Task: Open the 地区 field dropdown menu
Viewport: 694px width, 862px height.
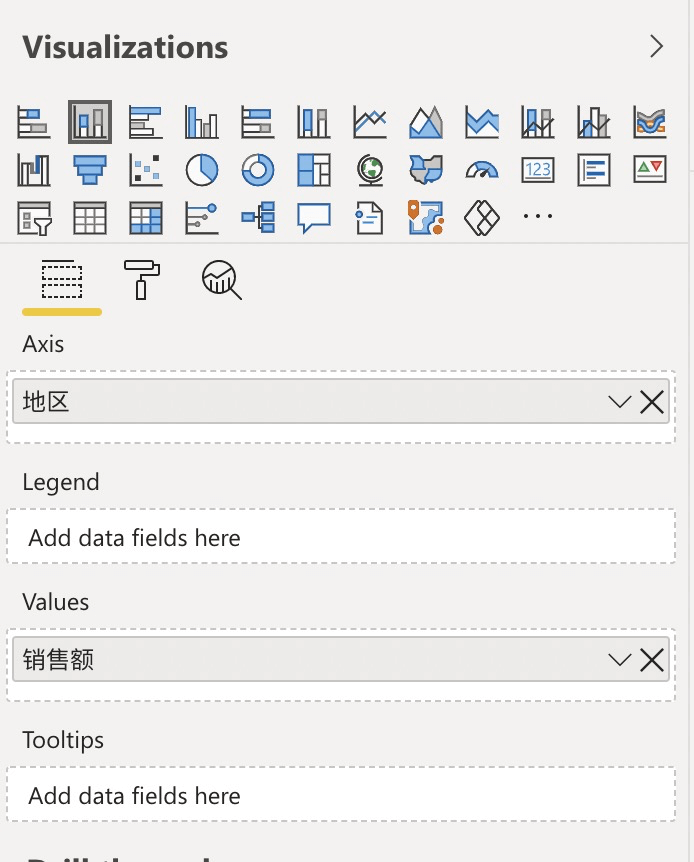Action: (619, 402)
